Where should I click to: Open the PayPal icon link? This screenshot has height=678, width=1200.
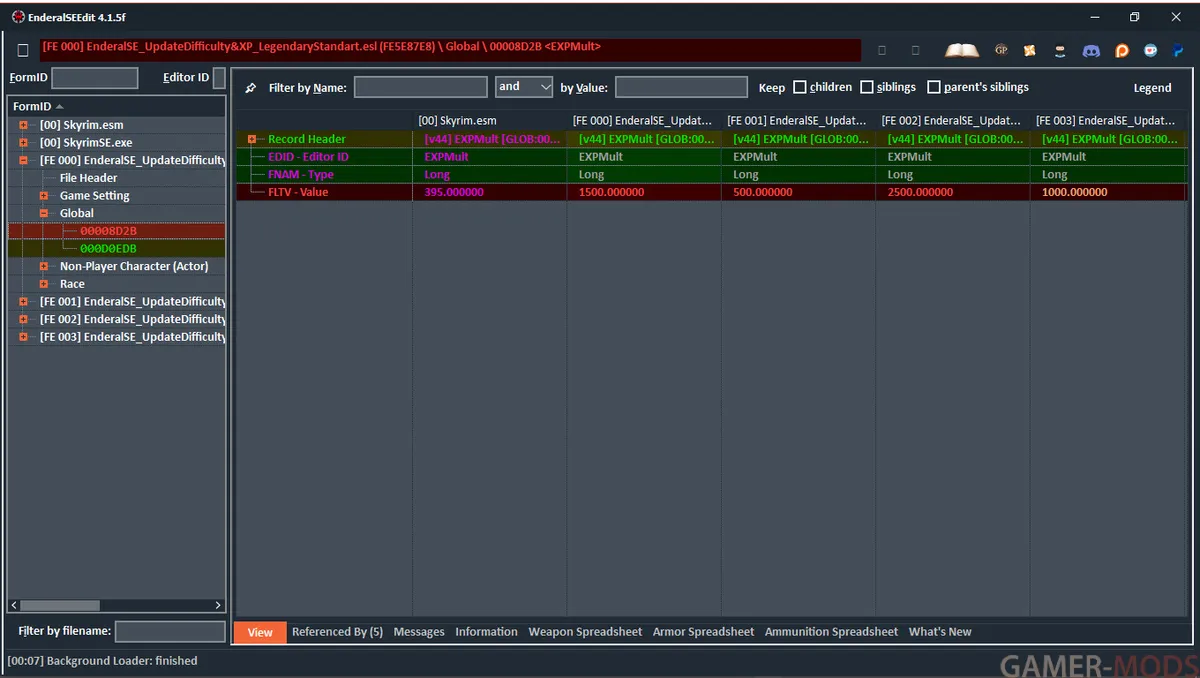pyautogui.click(x=1178, y=50)
